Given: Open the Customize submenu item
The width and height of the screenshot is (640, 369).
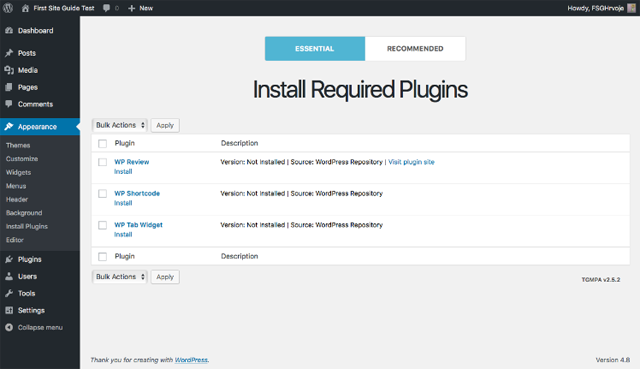Looking at the screenshot, I should [22, 159].
